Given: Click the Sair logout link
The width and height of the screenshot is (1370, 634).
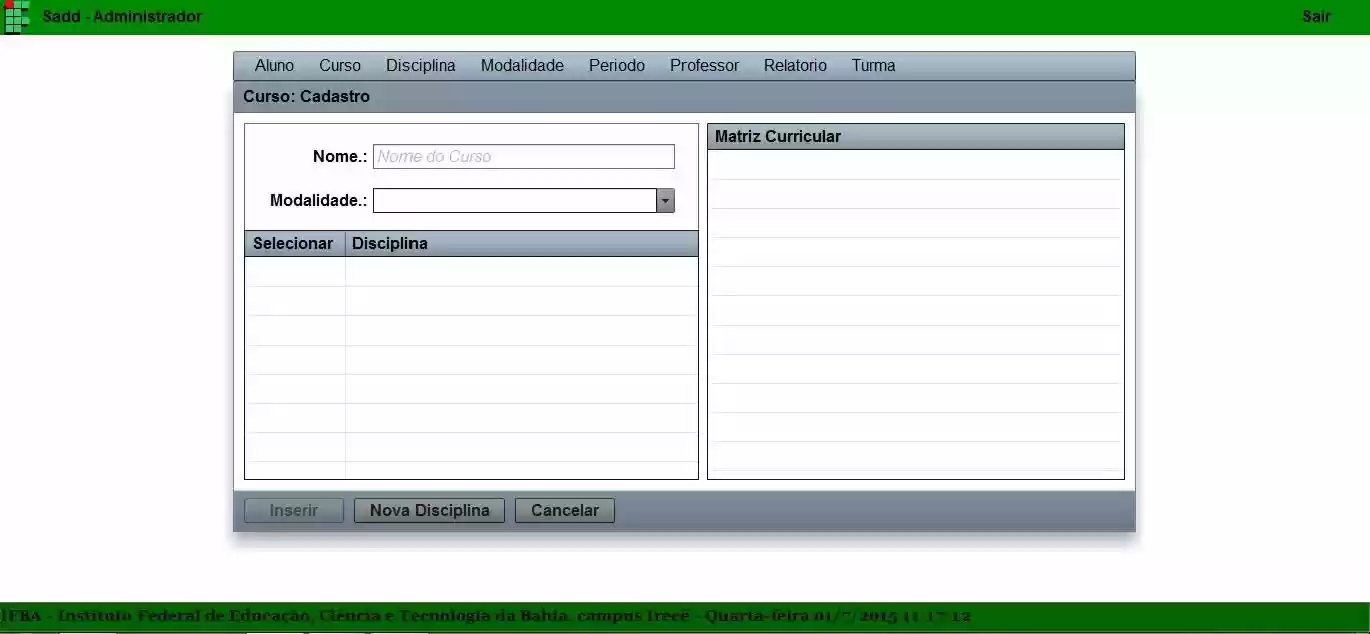Looking at the screenshot, I should [1316, 16].
